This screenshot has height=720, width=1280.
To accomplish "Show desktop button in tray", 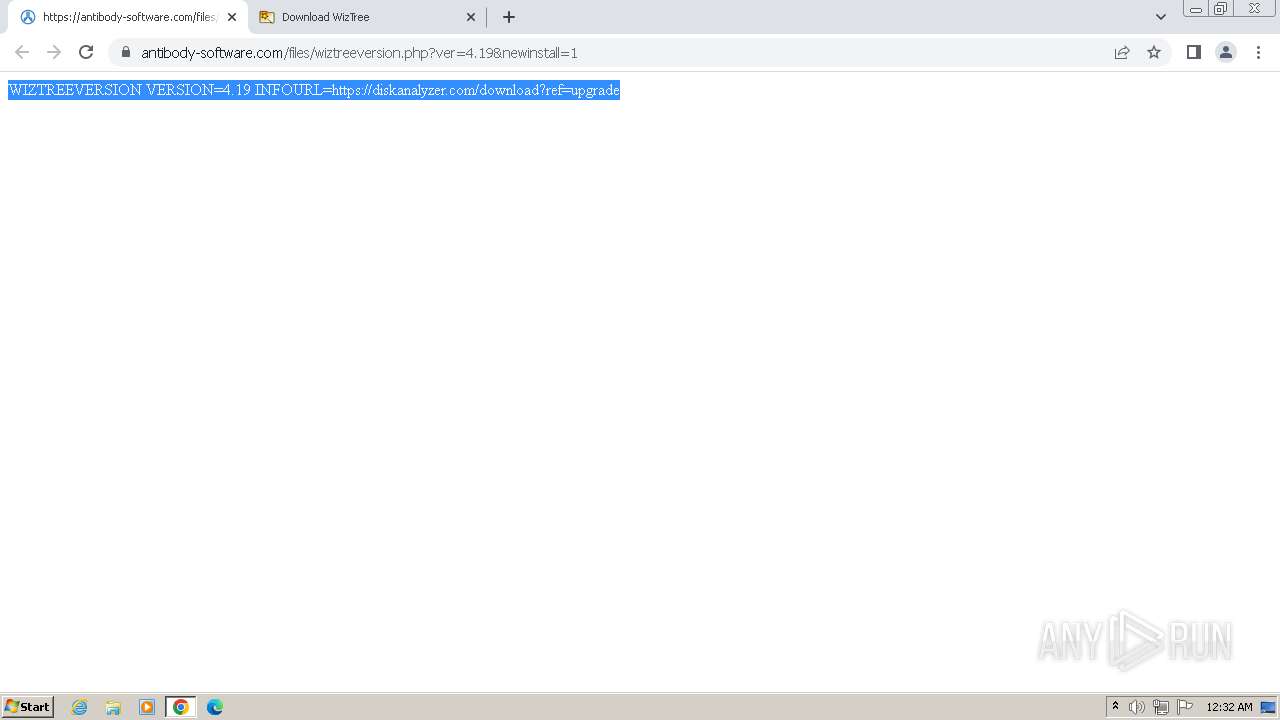I will point(1269,707).
